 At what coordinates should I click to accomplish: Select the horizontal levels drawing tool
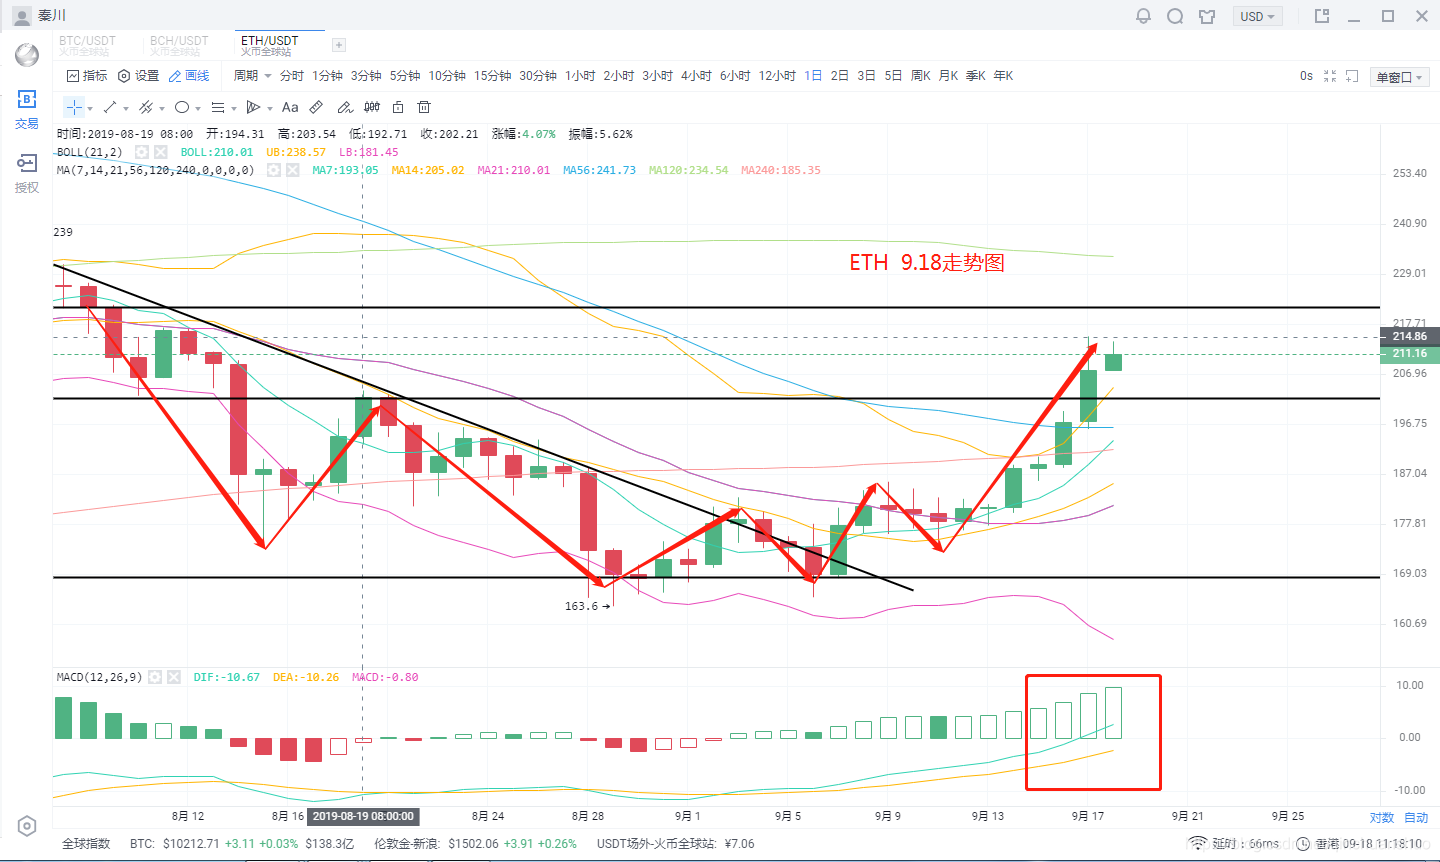(x=218, y=107)
